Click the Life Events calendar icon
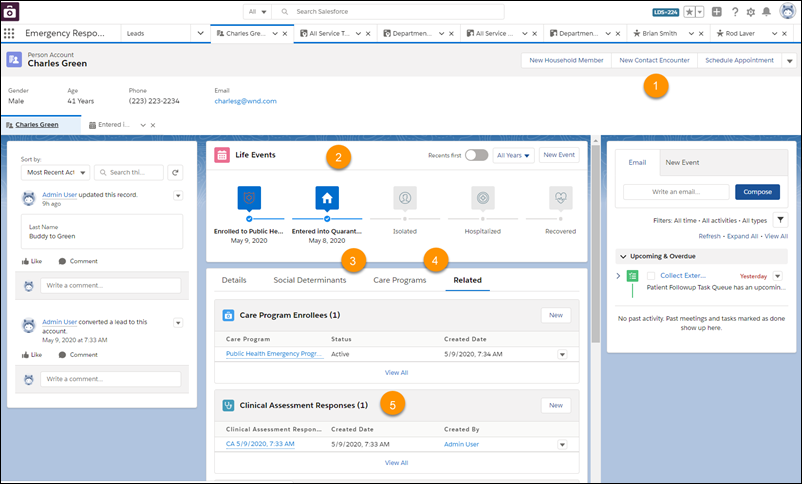This screenshot has width=802, height=484. click(222, 155)
